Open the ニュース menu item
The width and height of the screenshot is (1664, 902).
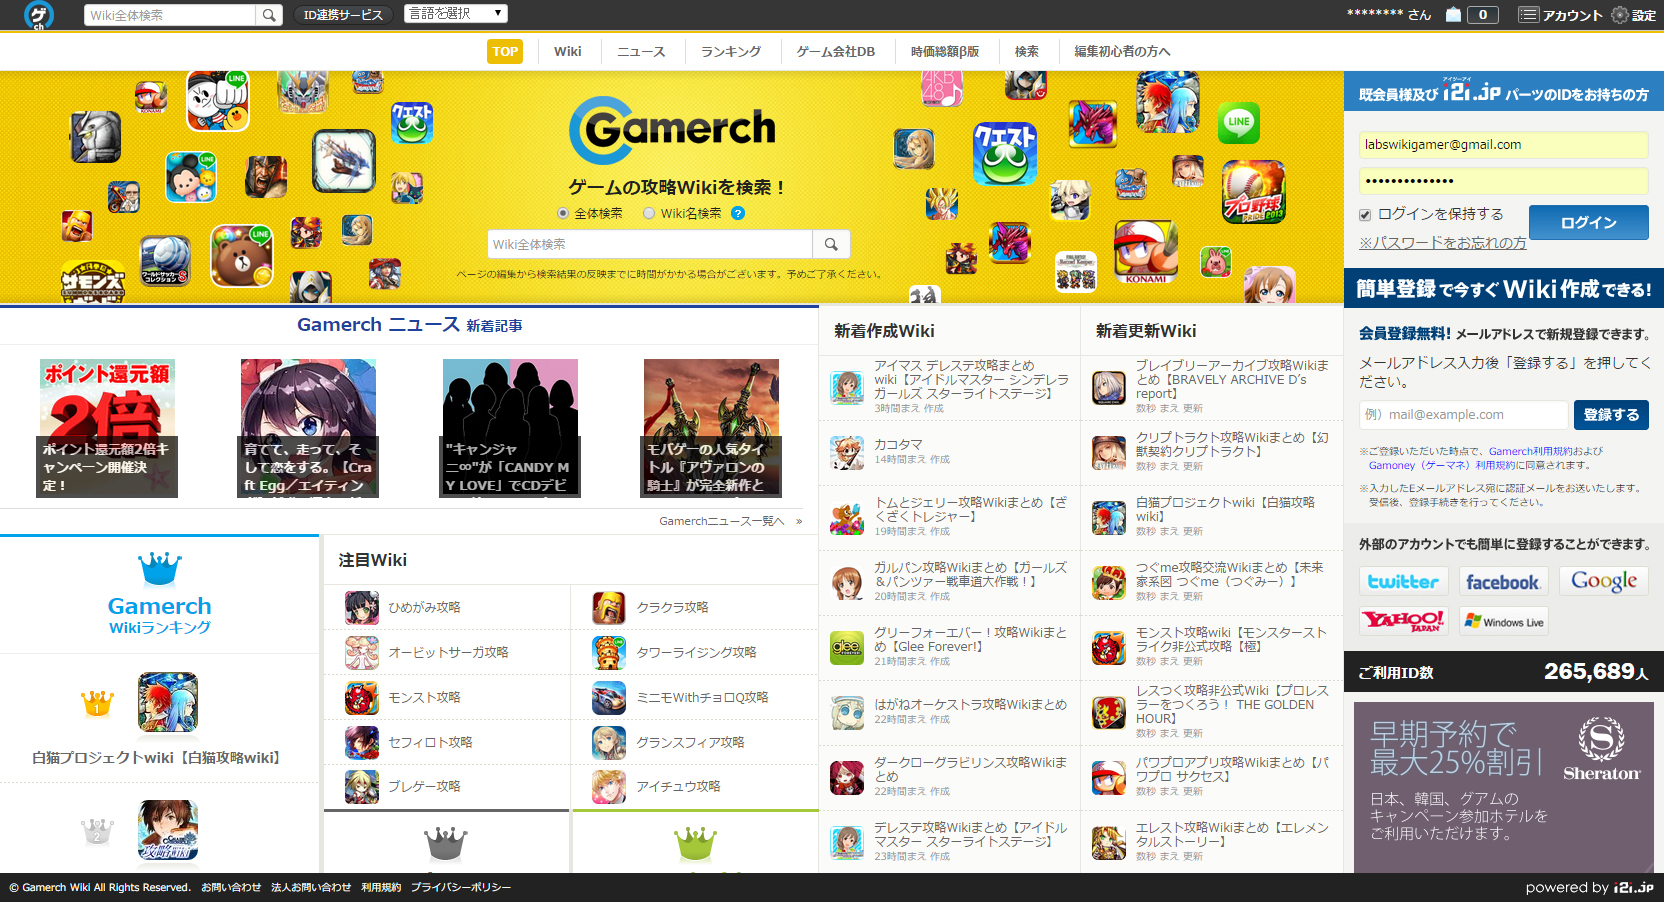641,51
